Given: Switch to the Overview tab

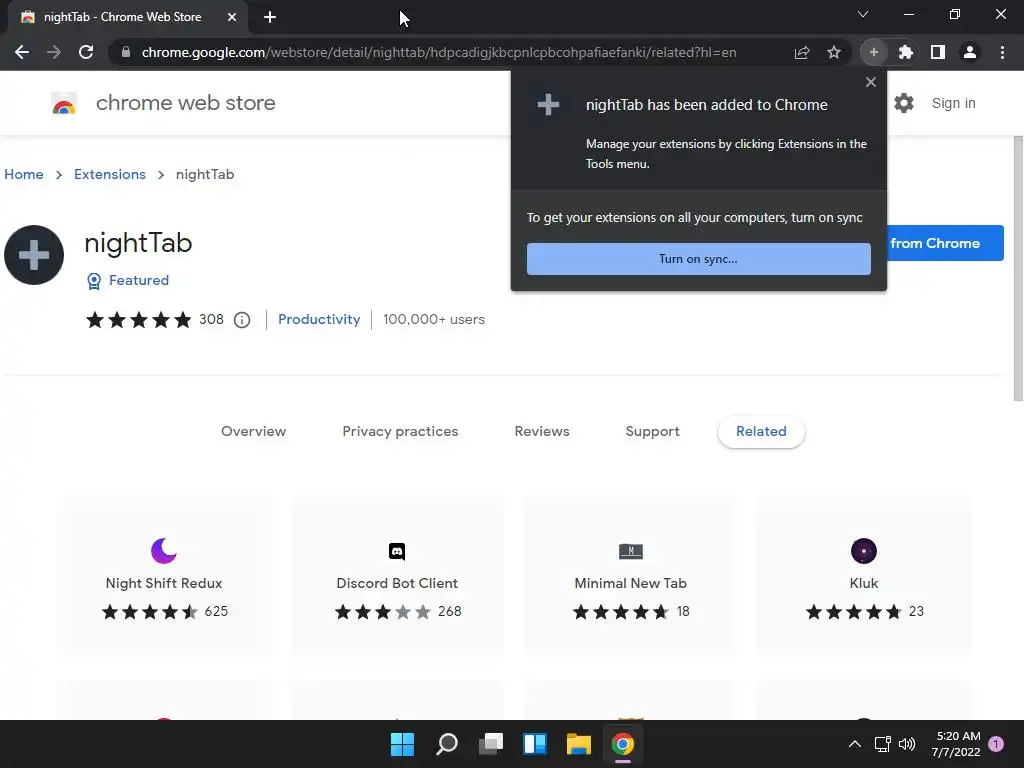Looking at the screenshot, I should pos(253,431).
